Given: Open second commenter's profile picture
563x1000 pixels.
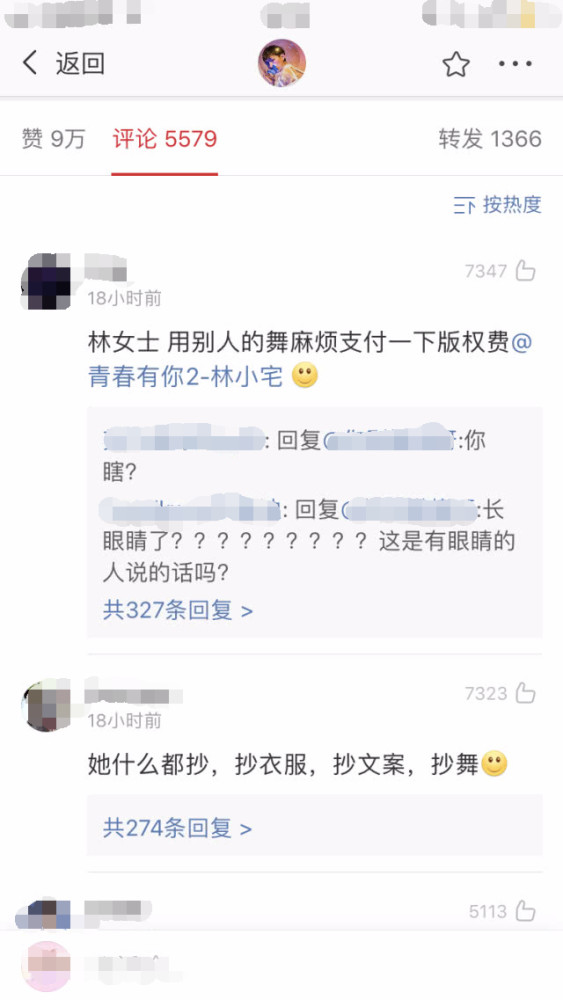Looking at the screenshot, I should tap(47, 705).
